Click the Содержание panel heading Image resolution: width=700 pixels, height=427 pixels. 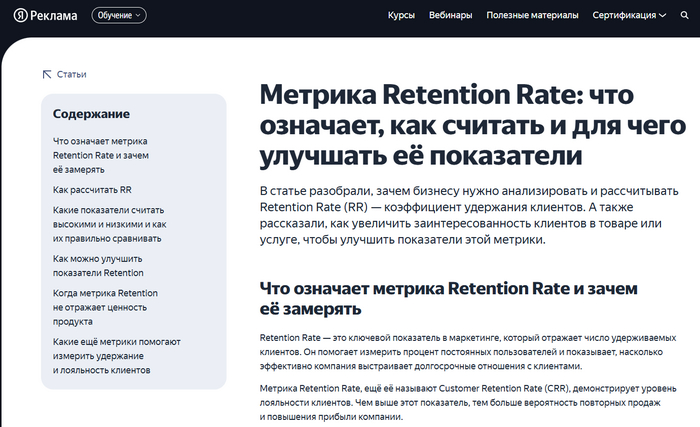click(92, 114)
